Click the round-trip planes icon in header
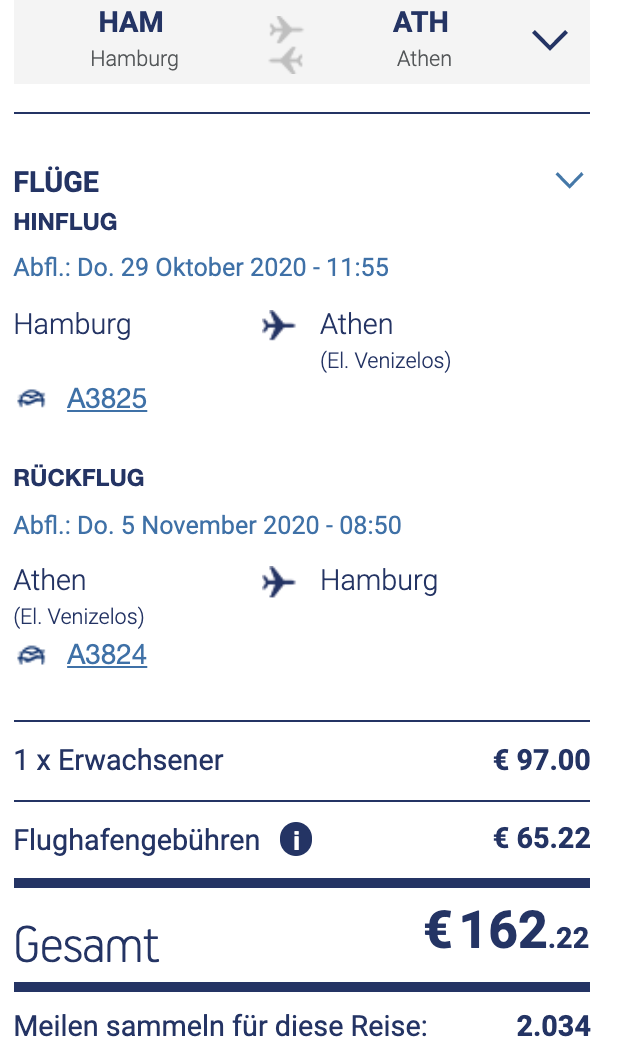The width and height of the screenshot is (636, 1064). coord(286,45)
